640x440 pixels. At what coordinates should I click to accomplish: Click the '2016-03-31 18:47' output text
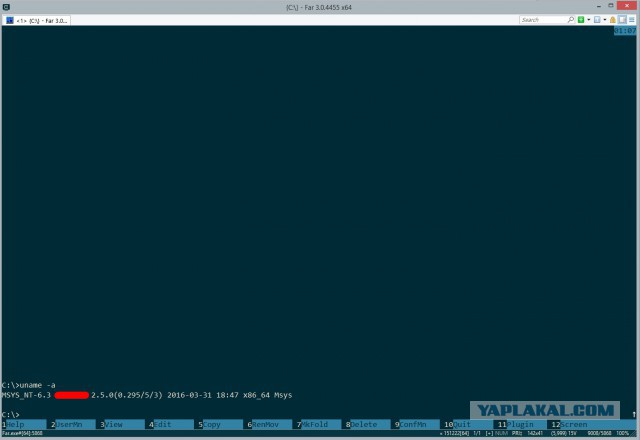click(203, 395)
